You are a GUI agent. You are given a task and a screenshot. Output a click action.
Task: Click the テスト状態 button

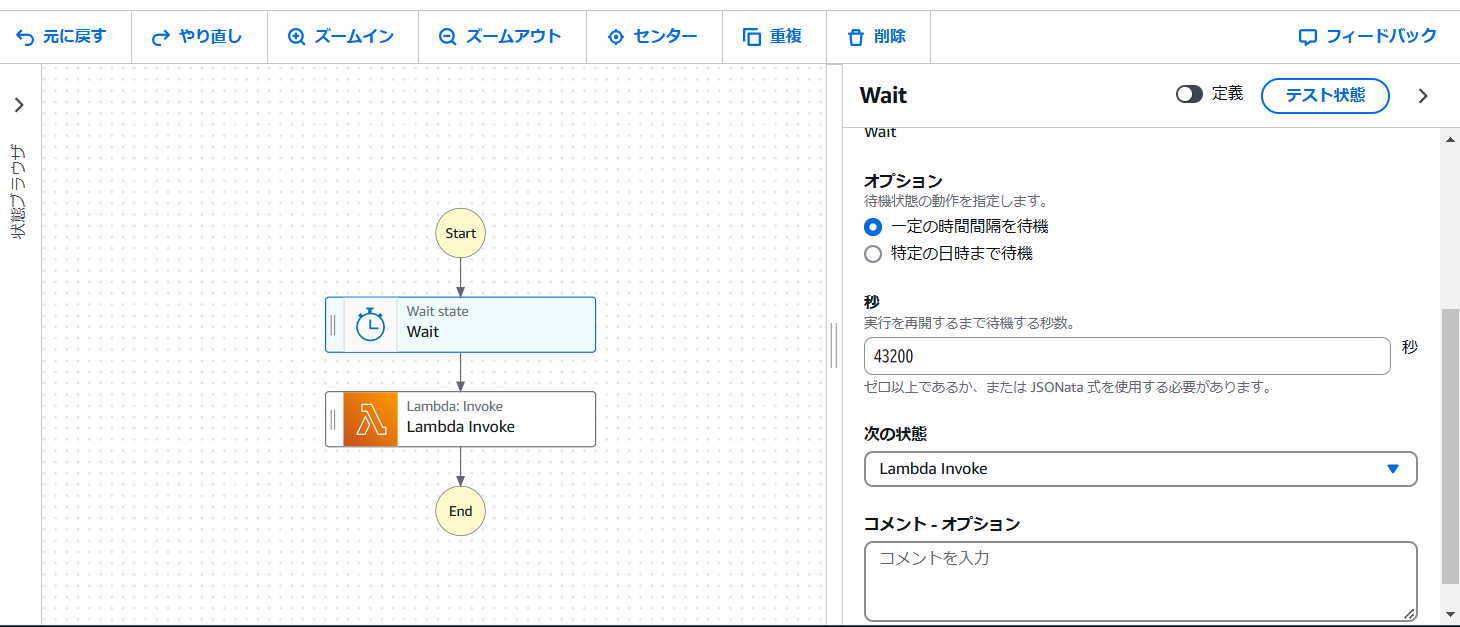click(1325, 96)
